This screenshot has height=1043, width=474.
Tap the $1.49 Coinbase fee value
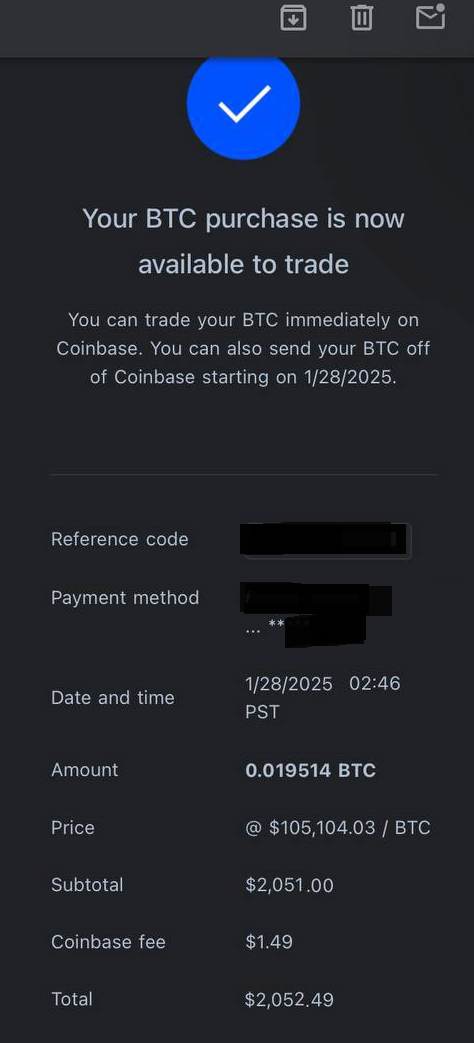(x=269, y=942)
